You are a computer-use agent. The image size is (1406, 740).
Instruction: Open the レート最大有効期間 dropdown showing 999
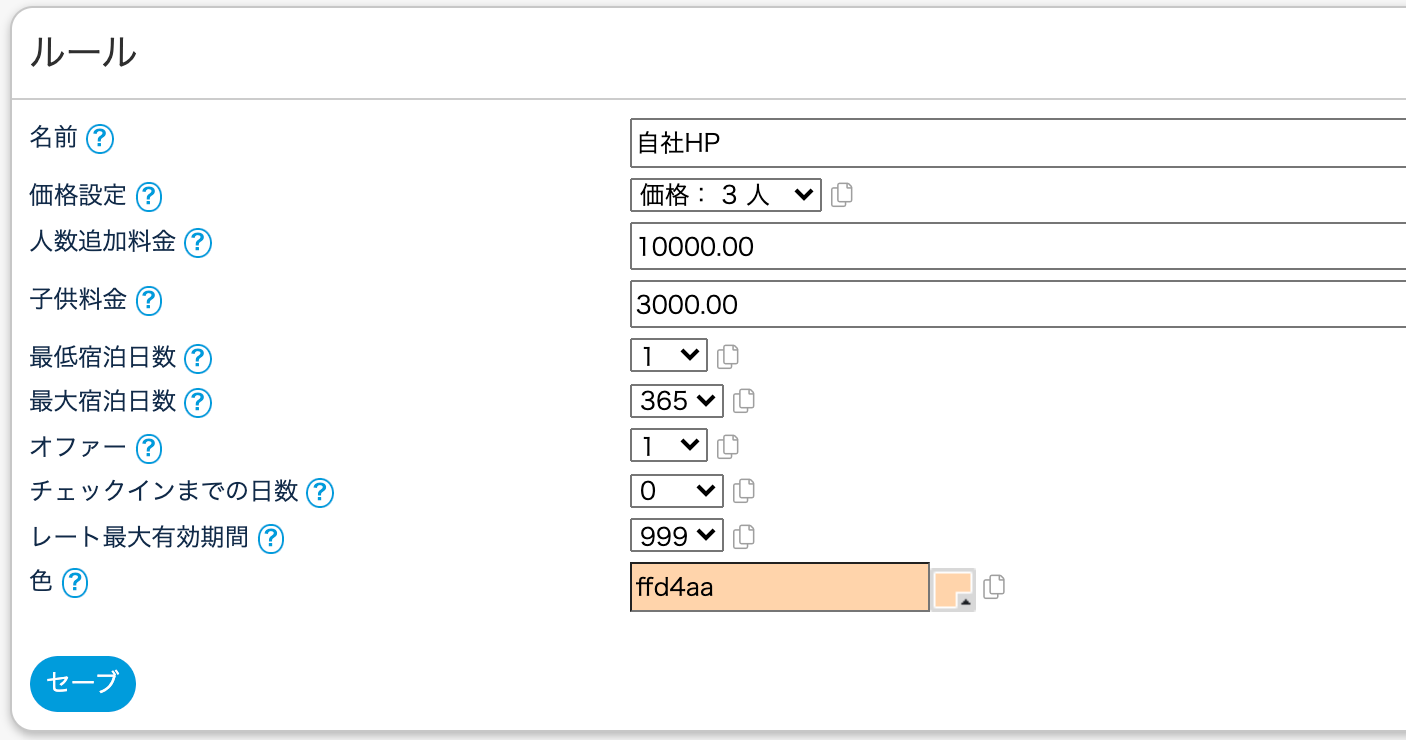[676, 536]
